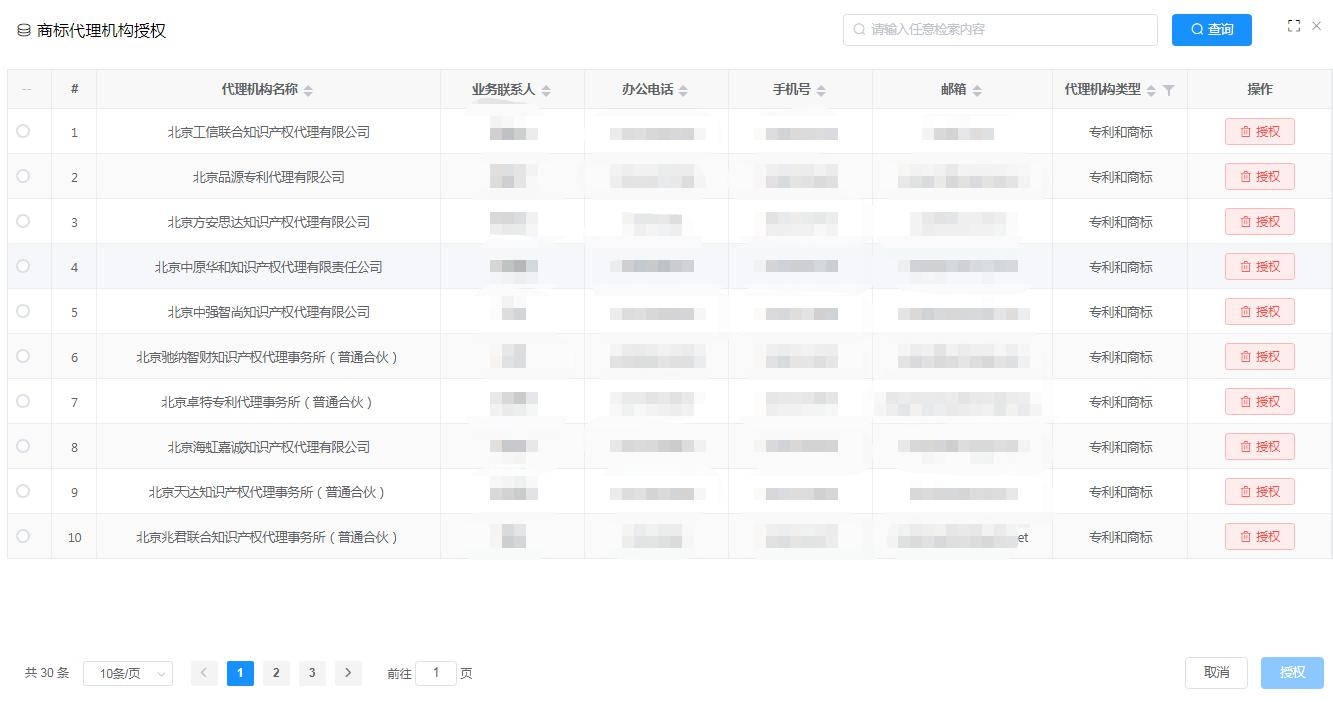Select radio for 北京中强智尚知识产权代理有限公司

pos(23,311)
